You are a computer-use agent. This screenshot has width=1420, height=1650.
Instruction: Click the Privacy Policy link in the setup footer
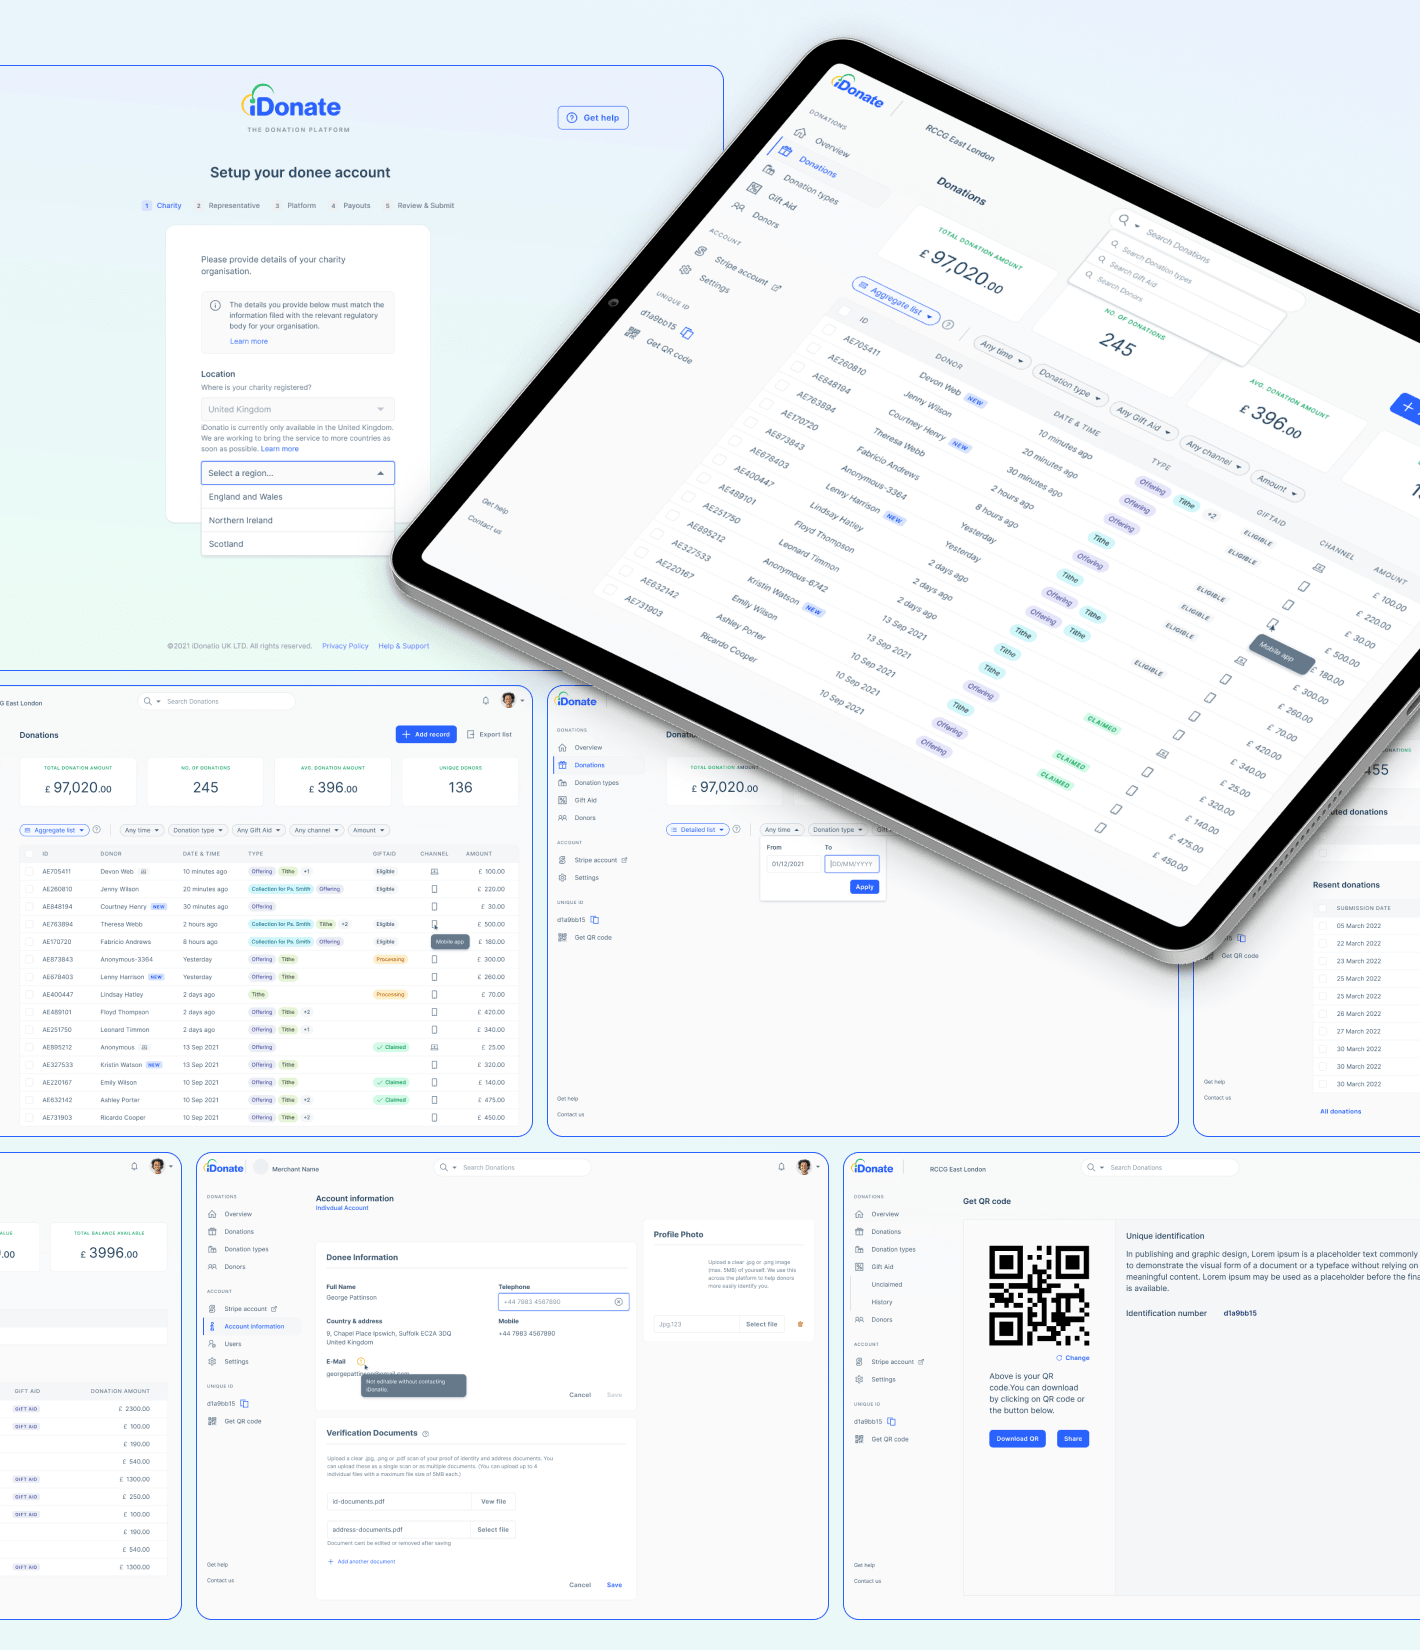[x=345, y=646]
